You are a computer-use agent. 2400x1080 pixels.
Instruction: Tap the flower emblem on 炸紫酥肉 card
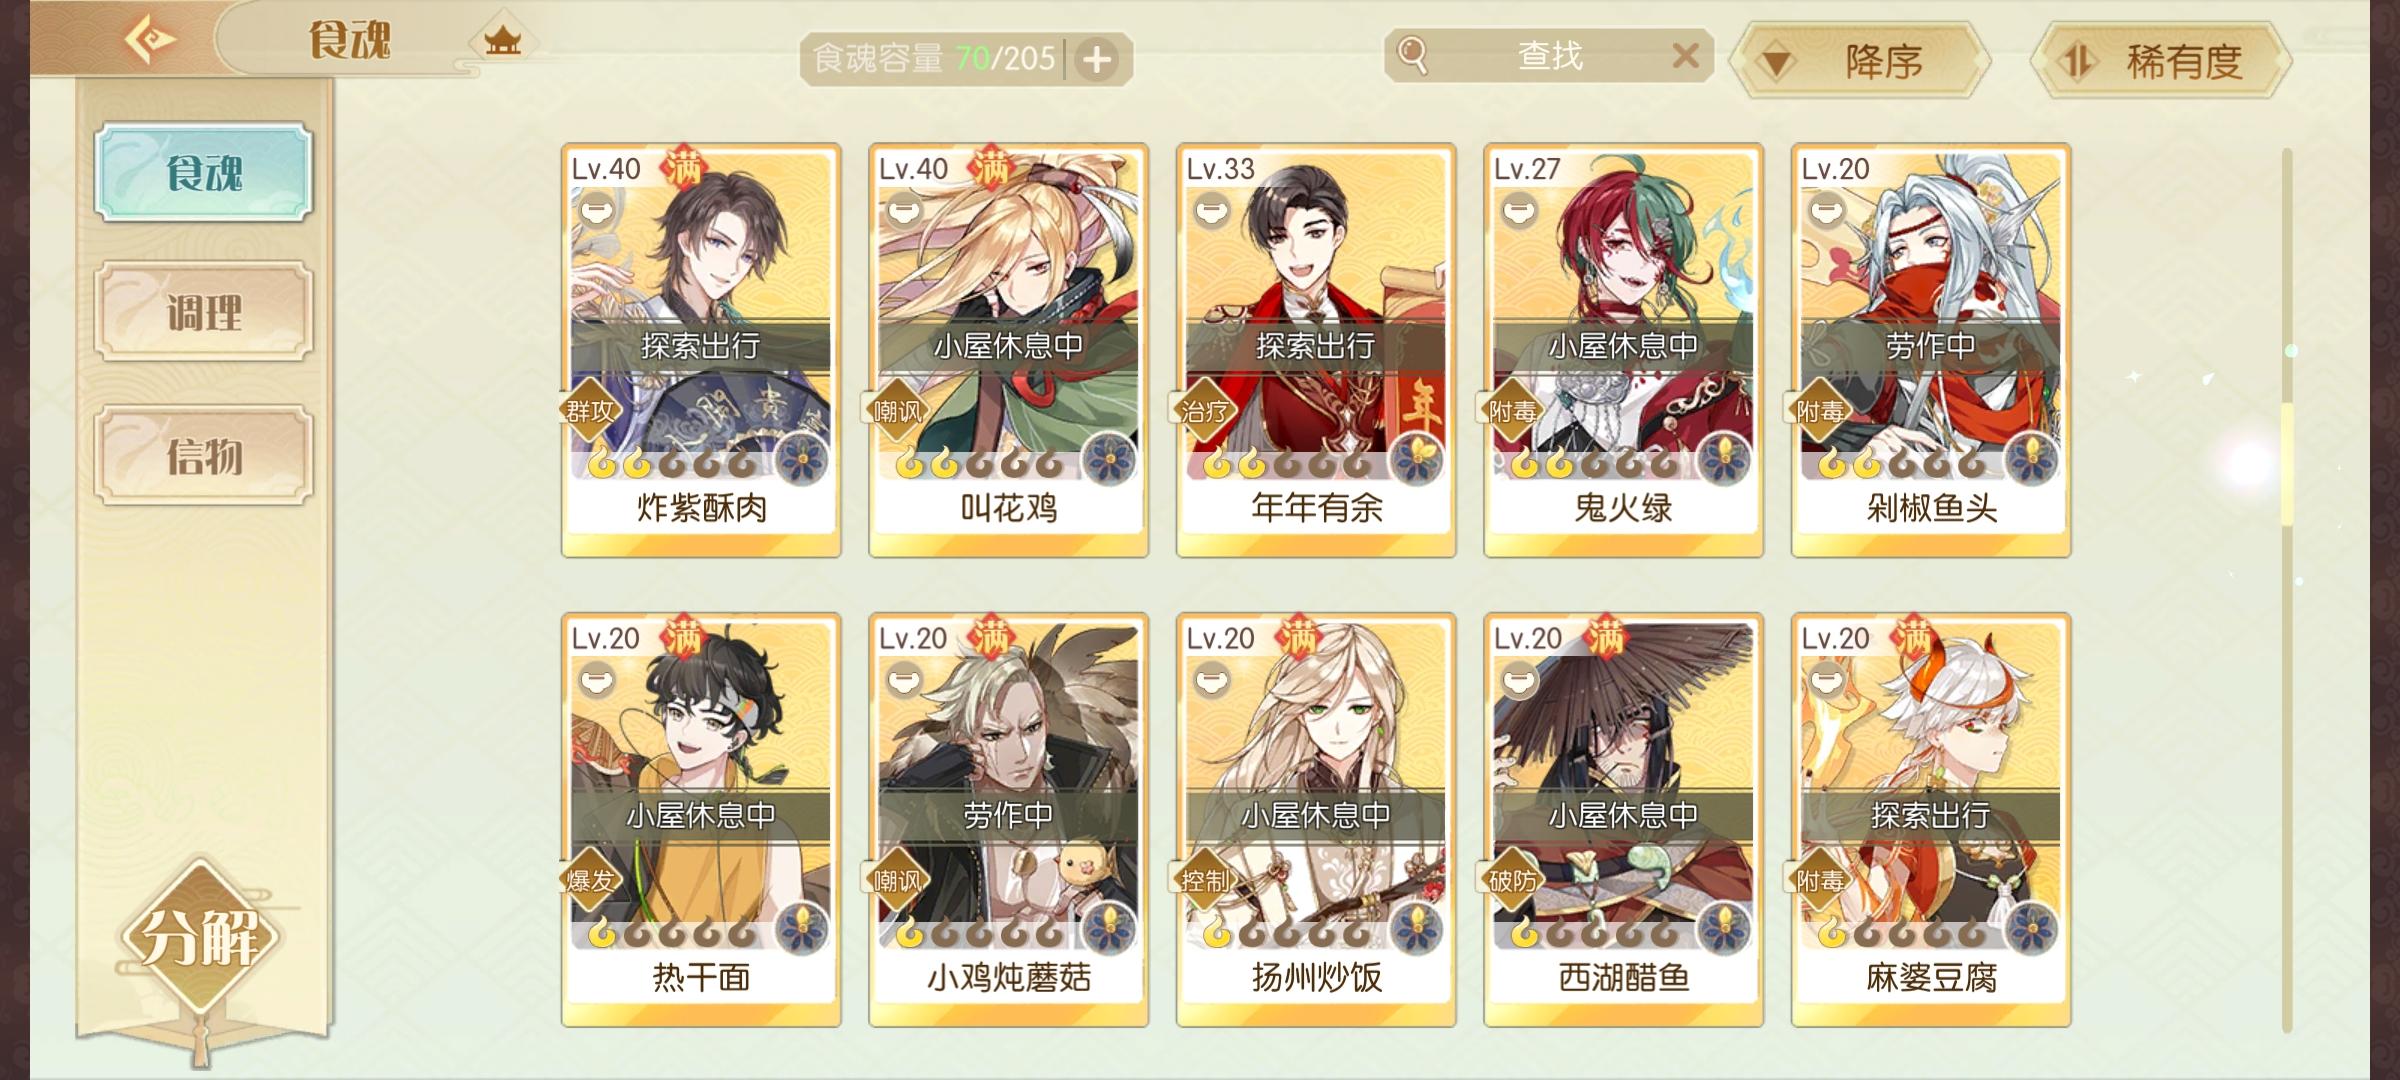(x=802, y=461)
